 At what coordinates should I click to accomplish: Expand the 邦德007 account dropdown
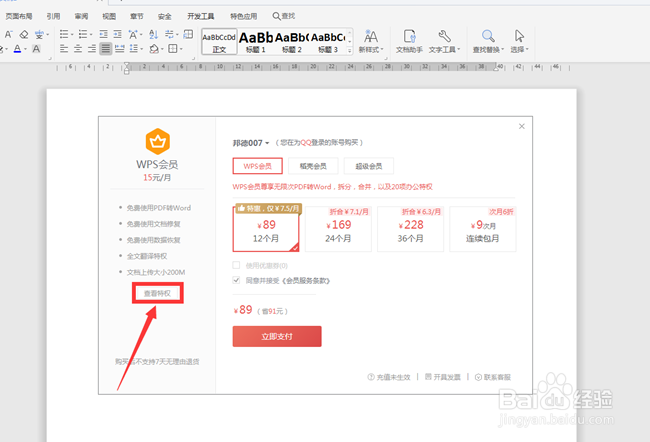click(x=267, y=143)
